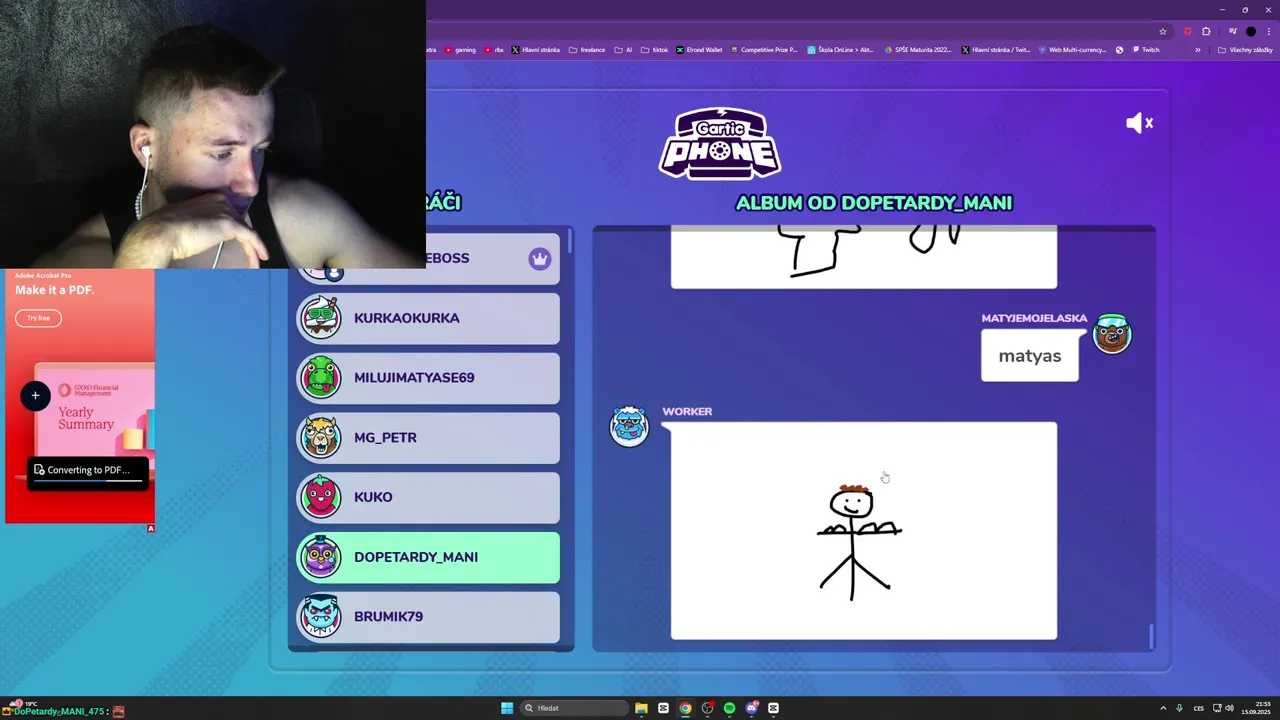Open the clock showing 21:53
Screen dimensions: 1280x720
[1256, 708]
